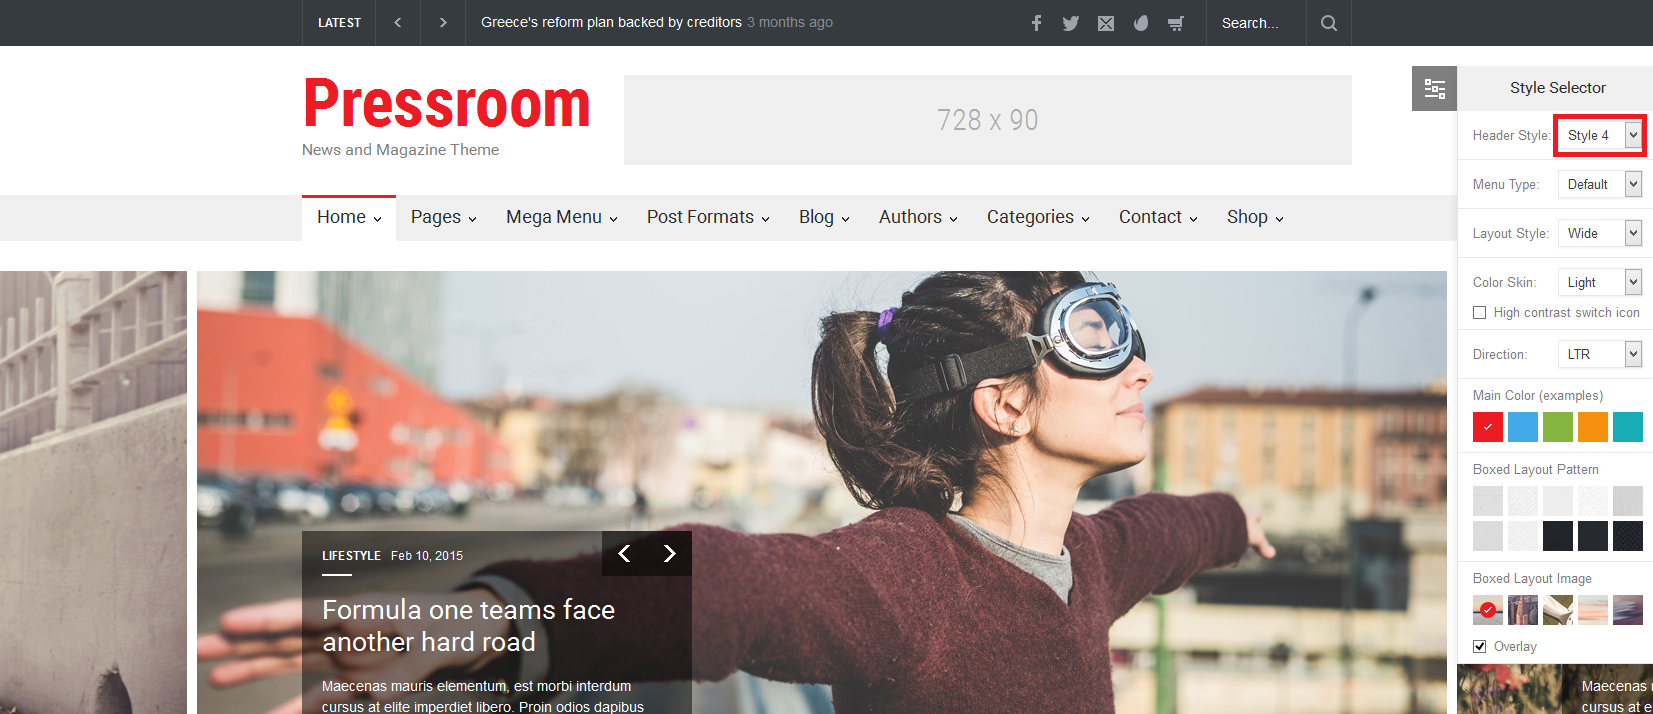Click the Pressroom logo link
Viewport: 1653px width, 714px height.
[x=446, y=104]
